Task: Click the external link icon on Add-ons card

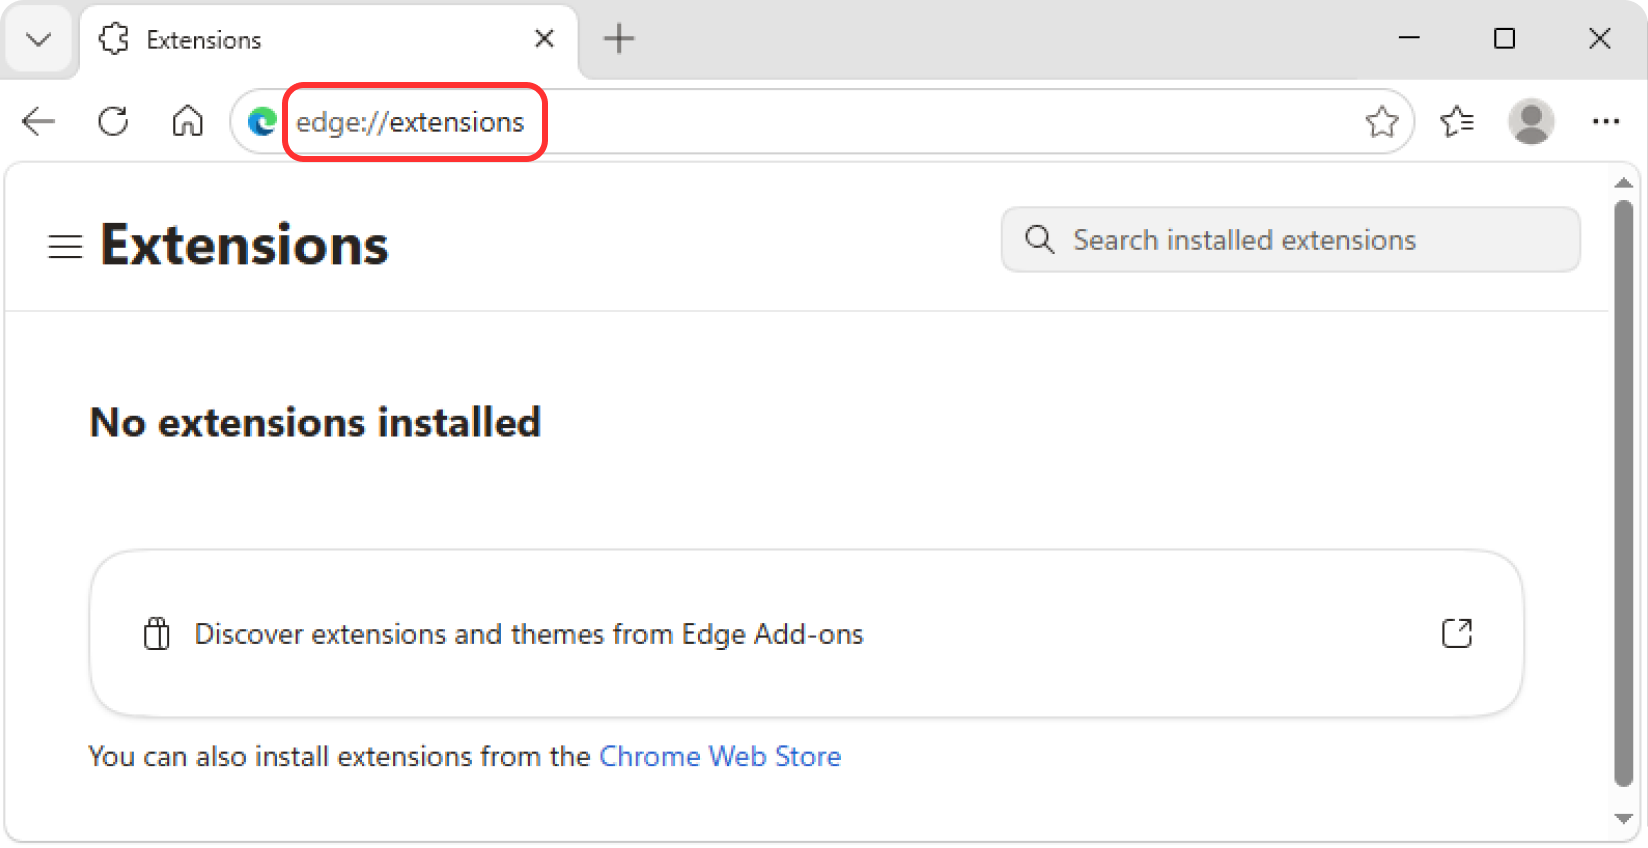Action: (1457, 633)
